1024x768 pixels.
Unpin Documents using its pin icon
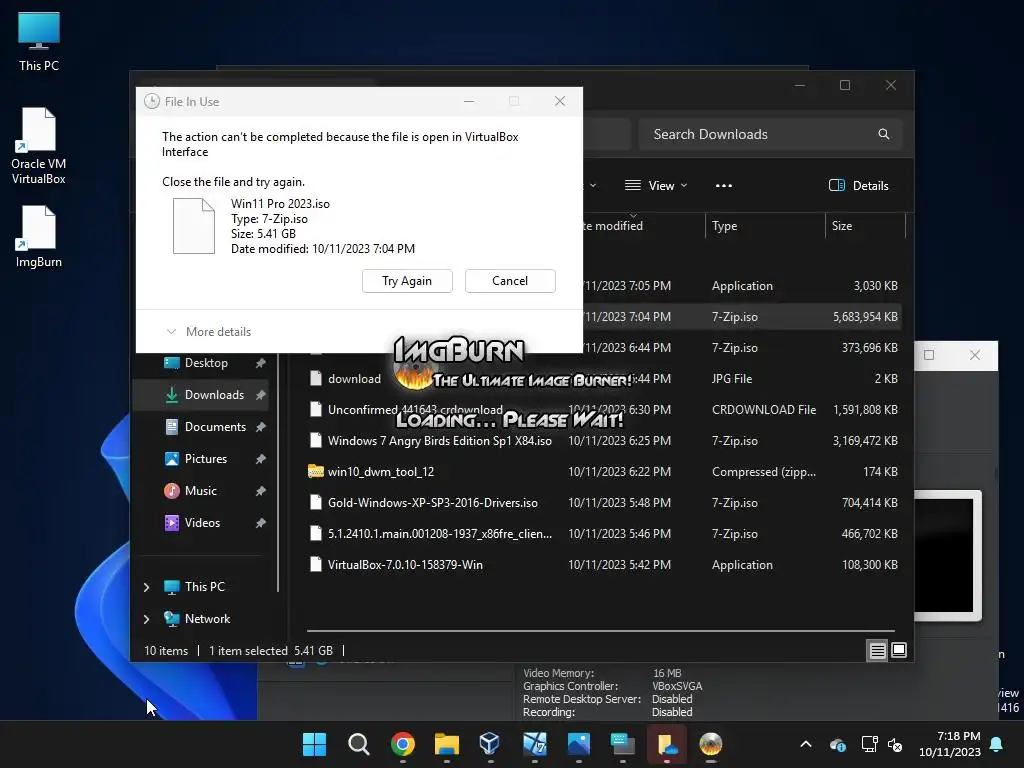(x=261, y=427)
